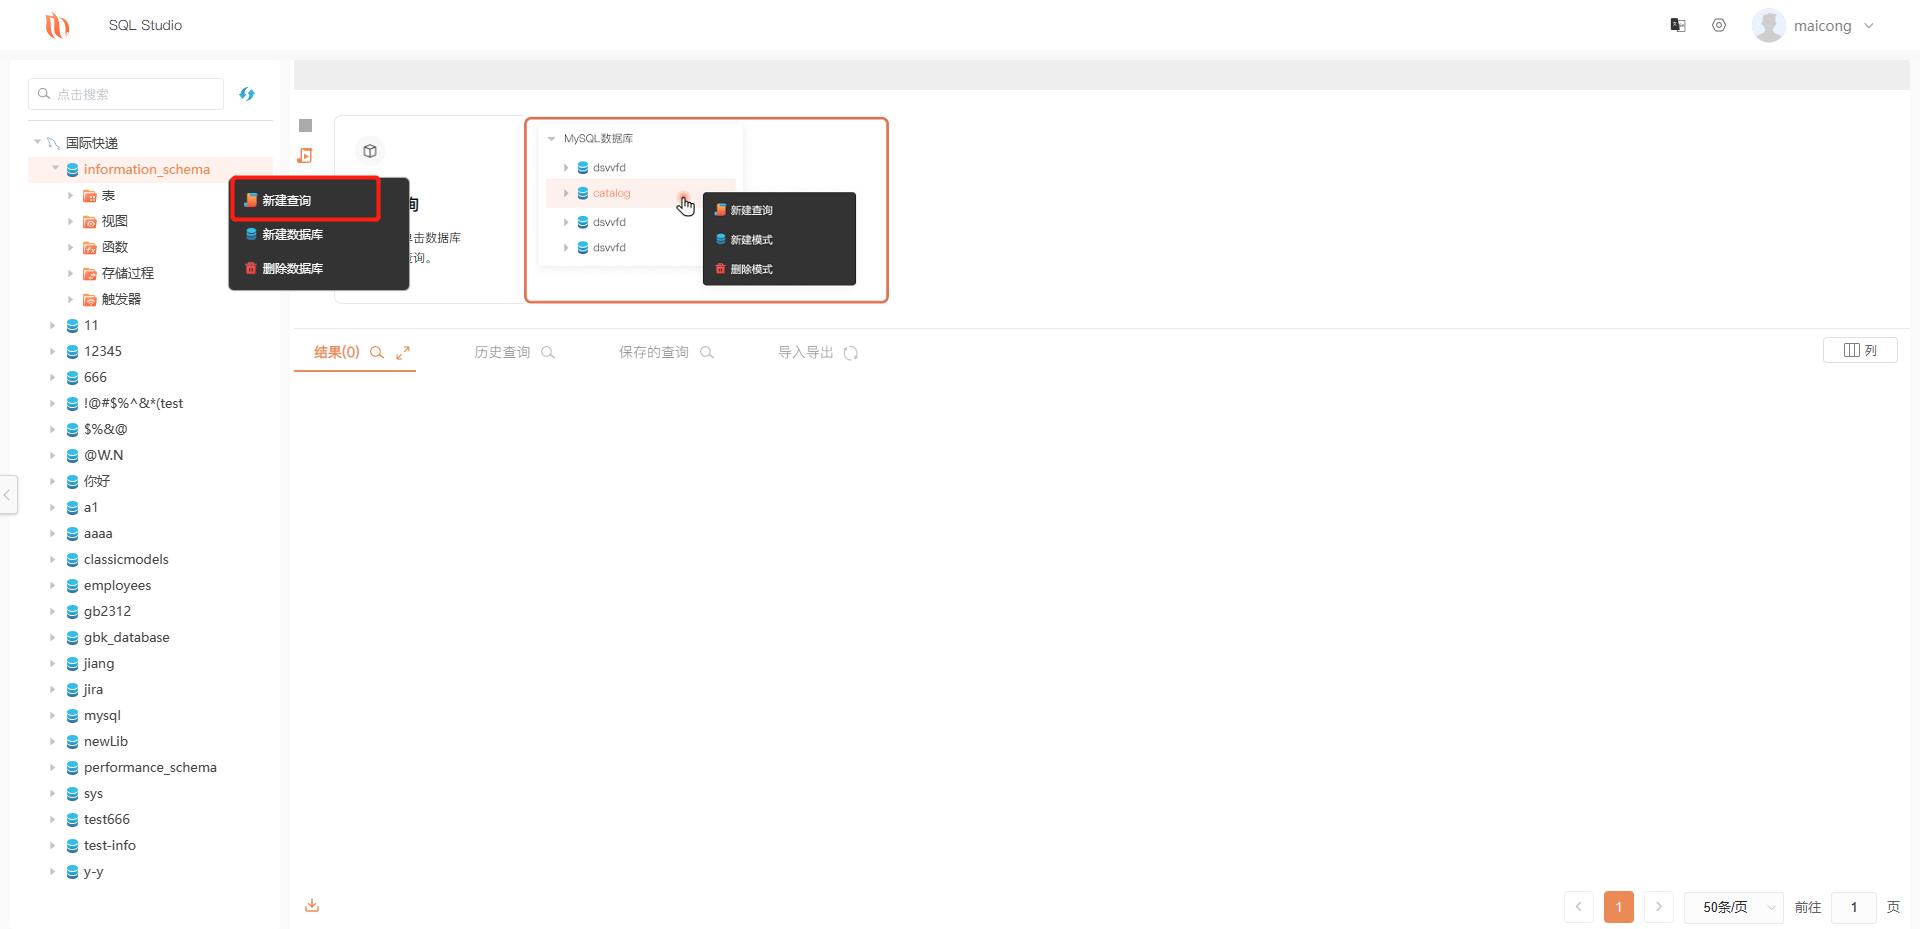Viewport: 1920px width, 929px height.
Task: Click the search icon beside 历史查询
Action: click(548, 352)
